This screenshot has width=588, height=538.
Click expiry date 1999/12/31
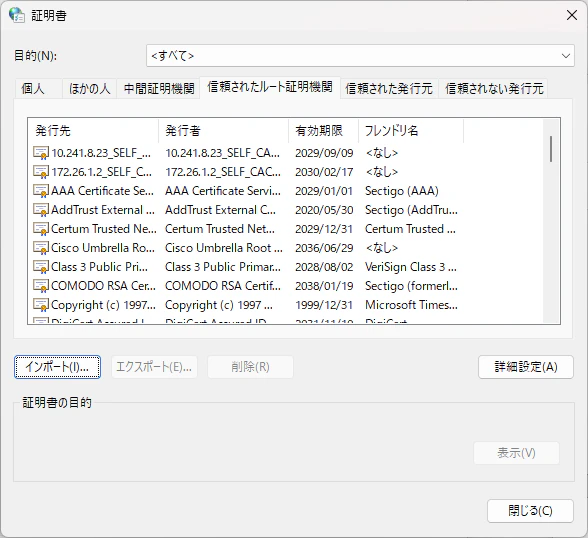tap(324, 305)
